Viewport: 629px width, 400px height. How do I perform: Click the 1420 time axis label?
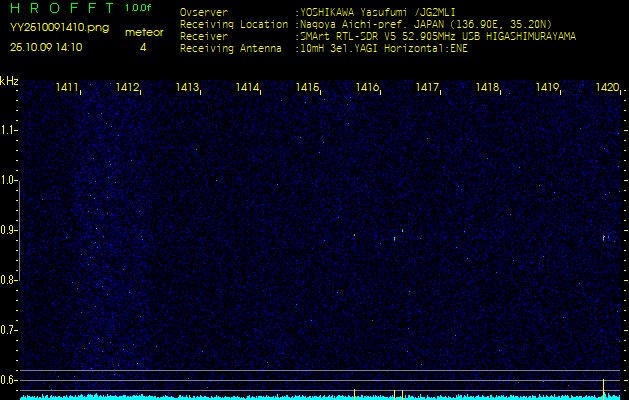607,87
